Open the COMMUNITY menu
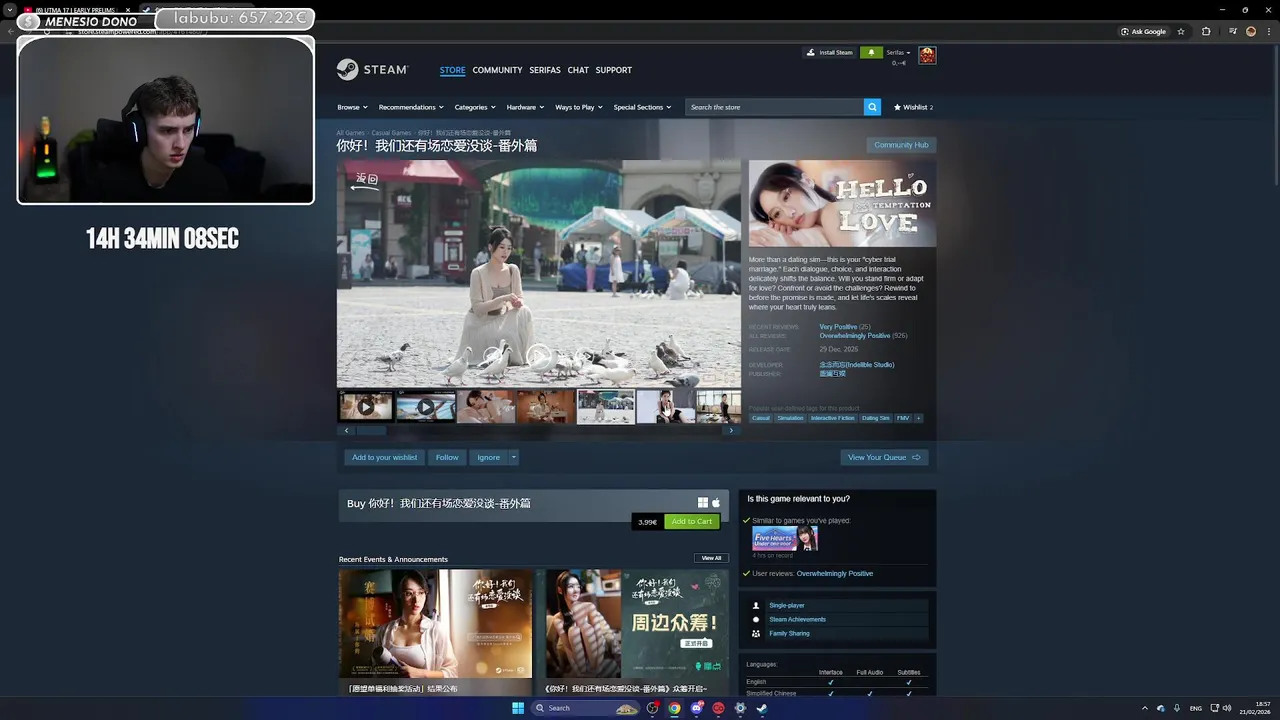The width and height of the screenshot is (1280, 720). pyautogui.click(x=497, y=70)
